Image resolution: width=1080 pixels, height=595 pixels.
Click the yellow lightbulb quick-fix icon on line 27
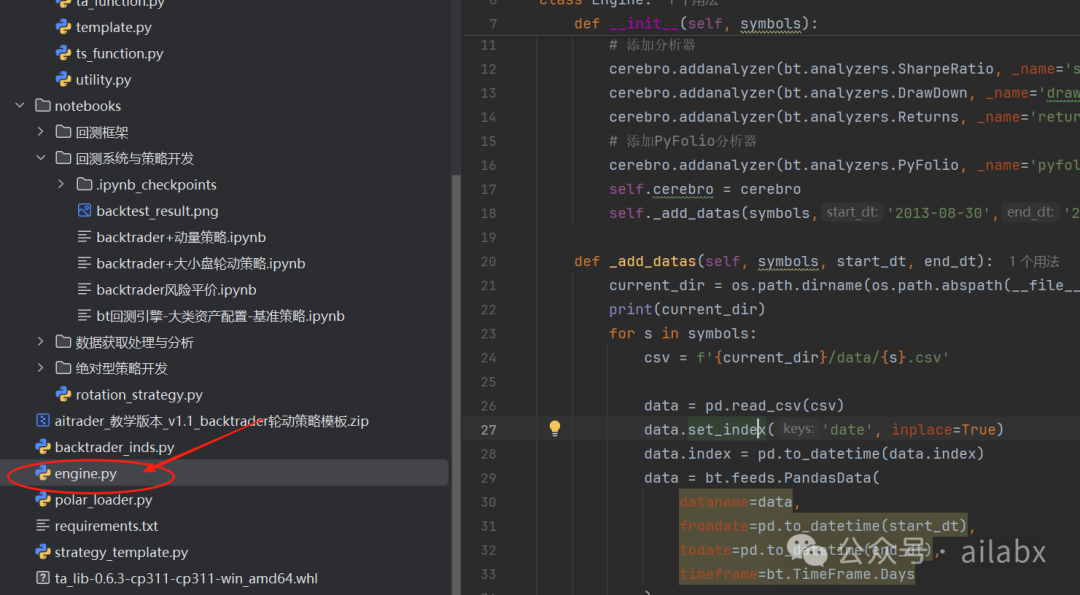(x=554, y=428)
